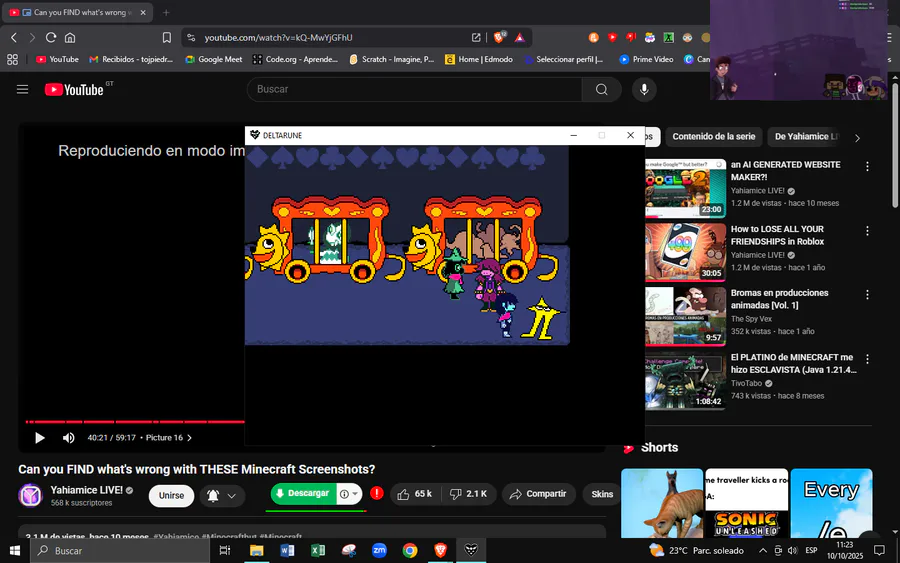The width and height of the screenshot is (900, 563).
Task: Open File Explorer from the taskbar
Action: point(257,550)
